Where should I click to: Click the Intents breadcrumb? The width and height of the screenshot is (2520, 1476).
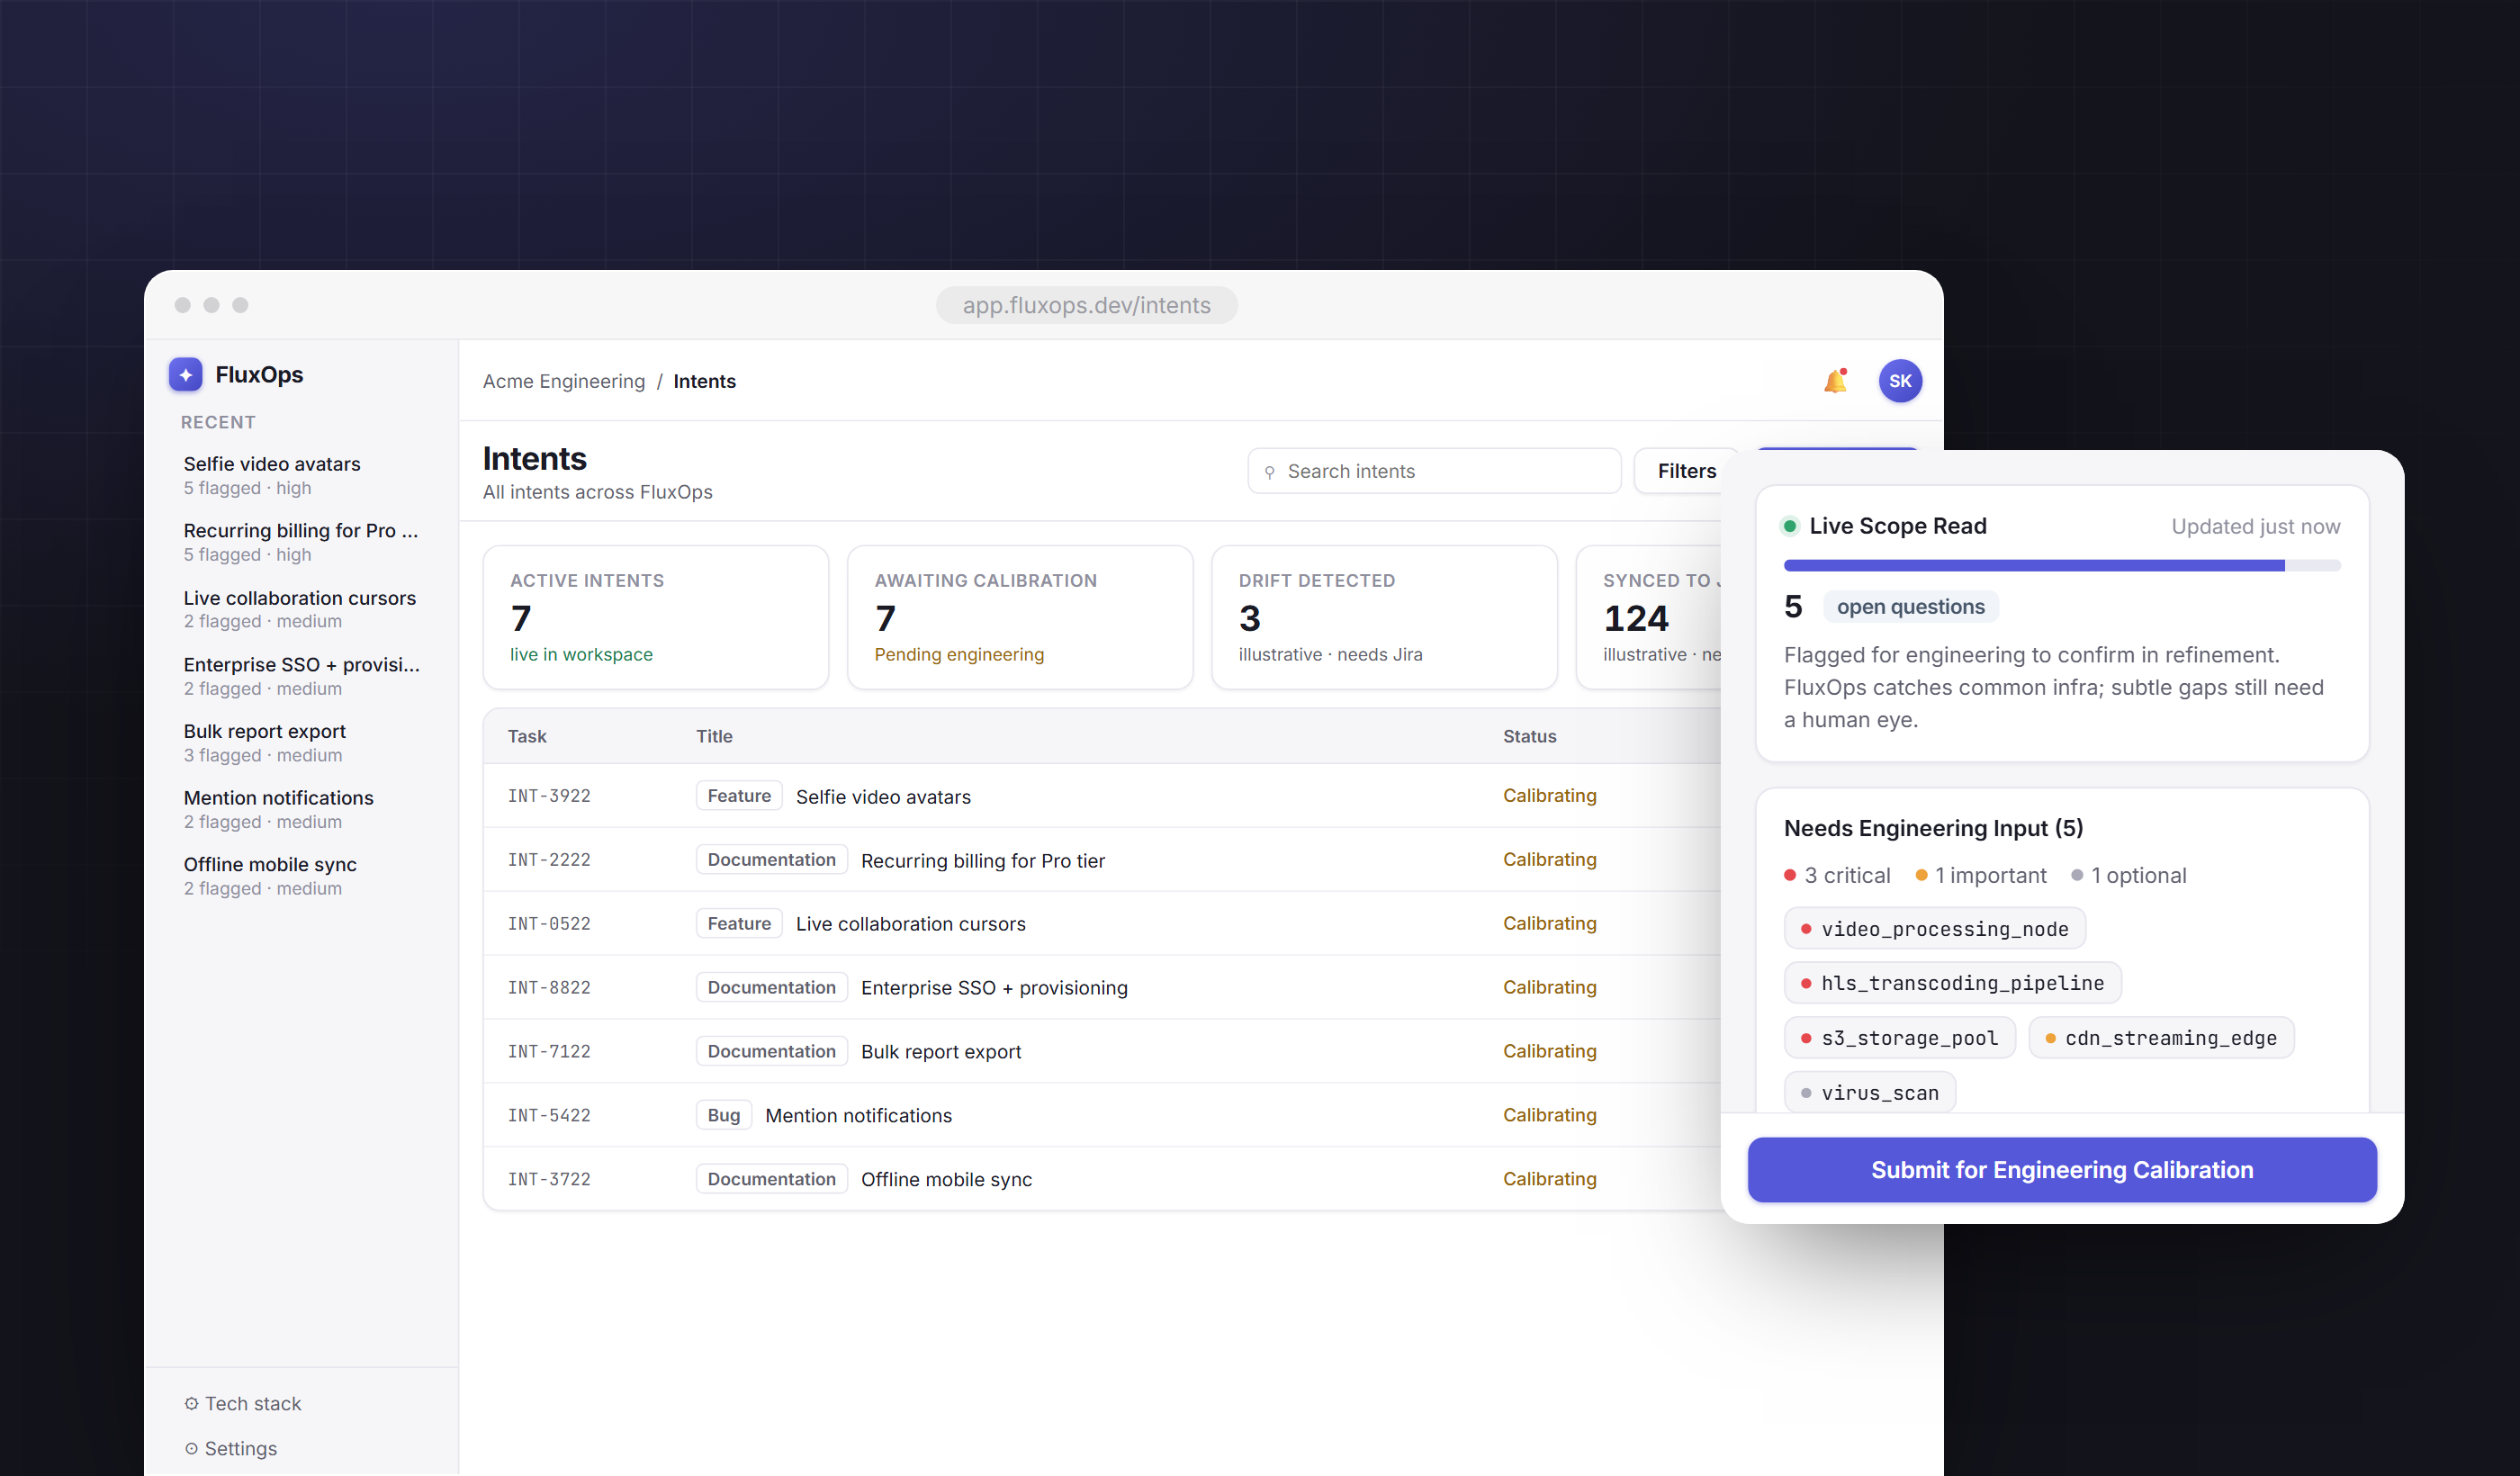[x=704, y=381]
